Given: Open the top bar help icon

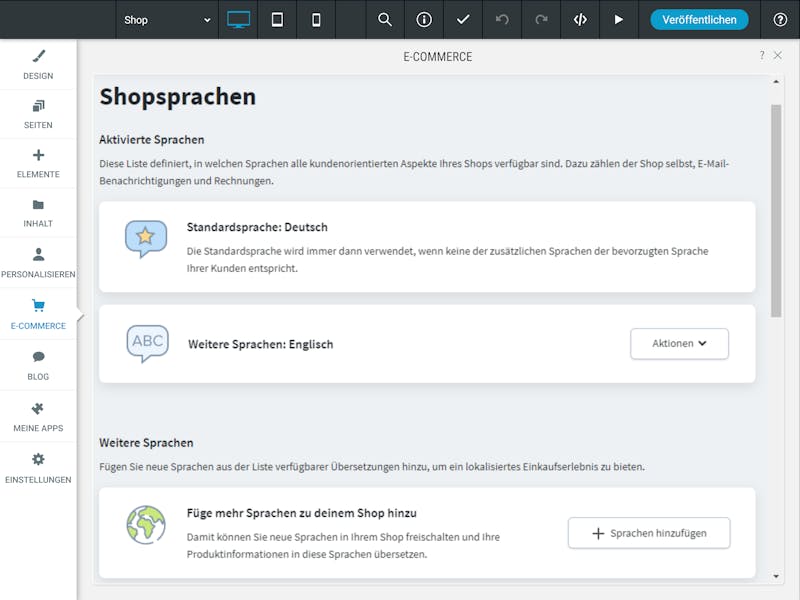Looking at the screenshot, I should 780,20.
